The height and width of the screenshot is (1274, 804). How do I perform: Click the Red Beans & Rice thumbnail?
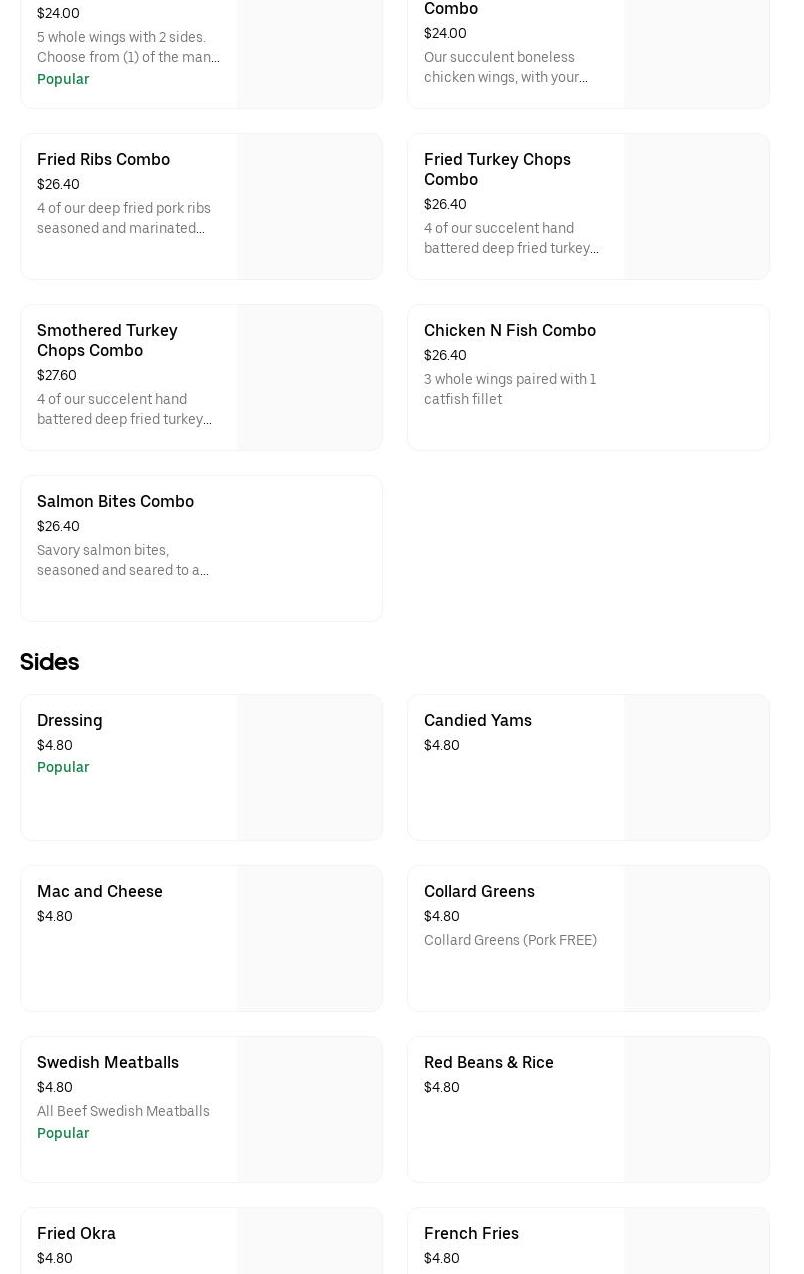click(696, 1110)
